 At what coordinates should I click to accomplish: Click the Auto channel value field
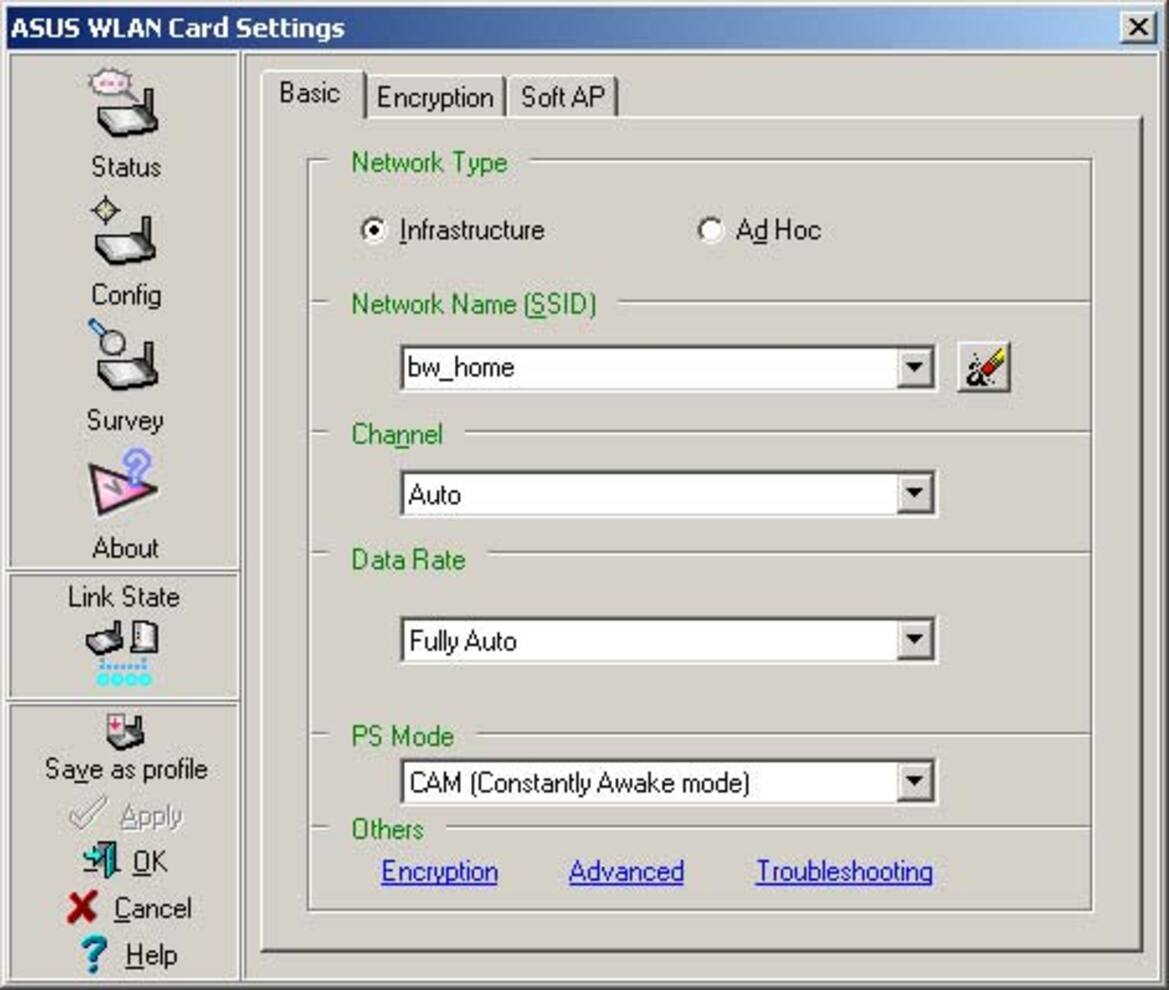point(649,493)
